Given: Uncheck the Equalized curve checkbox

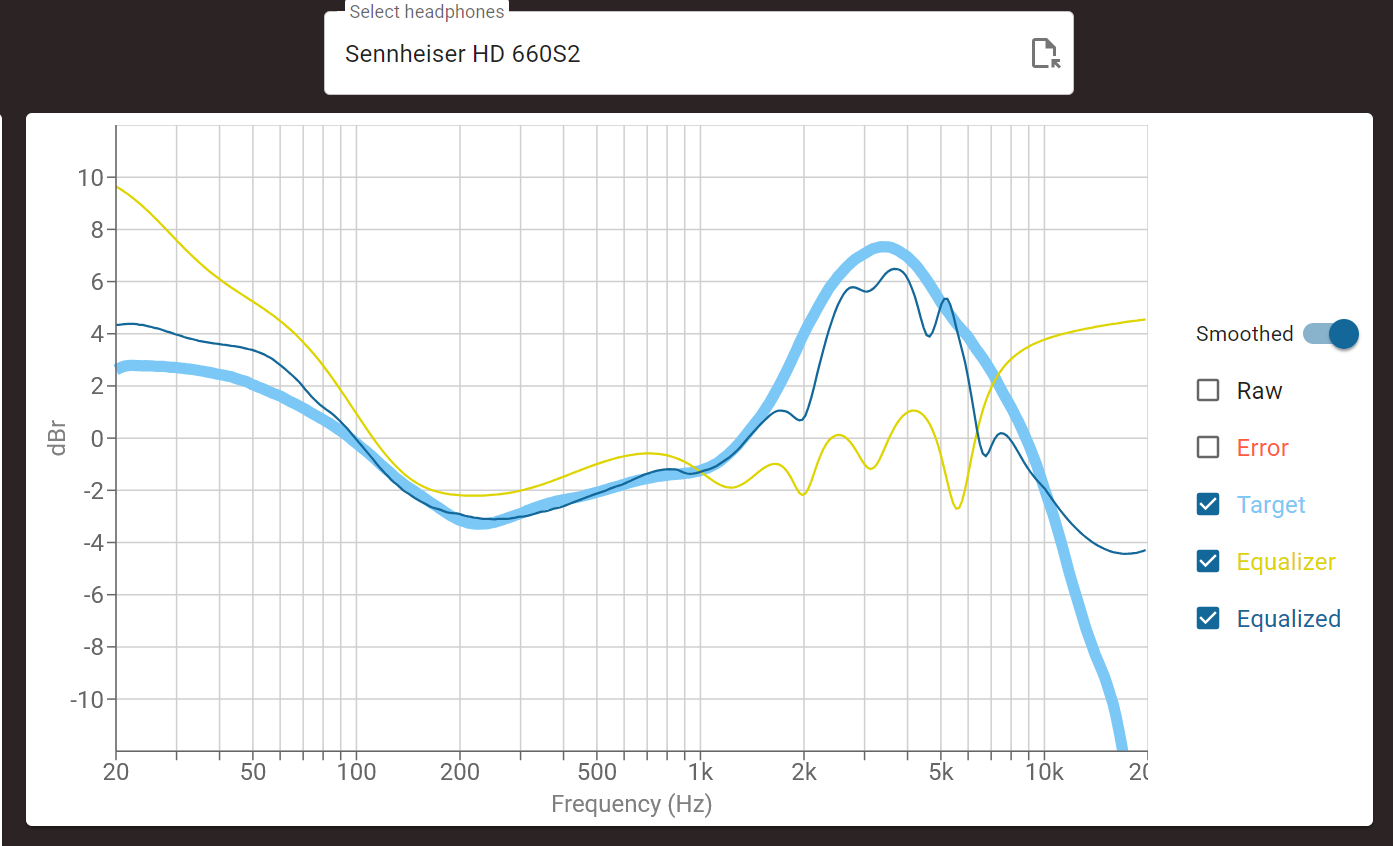Looking at the screenshot, I should tap(1208, 619).
